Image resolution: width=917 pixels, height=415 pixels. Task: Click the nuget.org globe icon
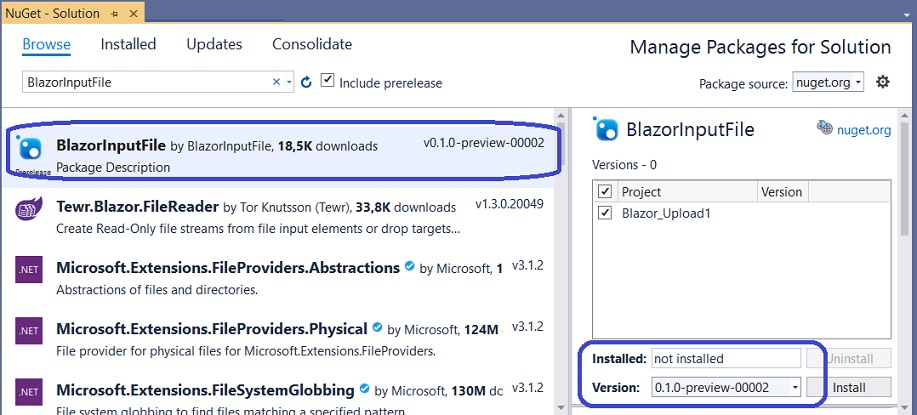[825, 128]
